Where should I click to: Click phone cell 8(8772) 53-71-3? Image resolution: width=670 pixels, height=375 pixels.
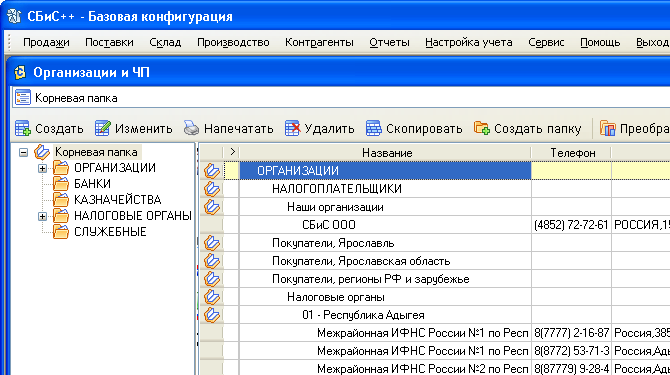coord(571,351)
